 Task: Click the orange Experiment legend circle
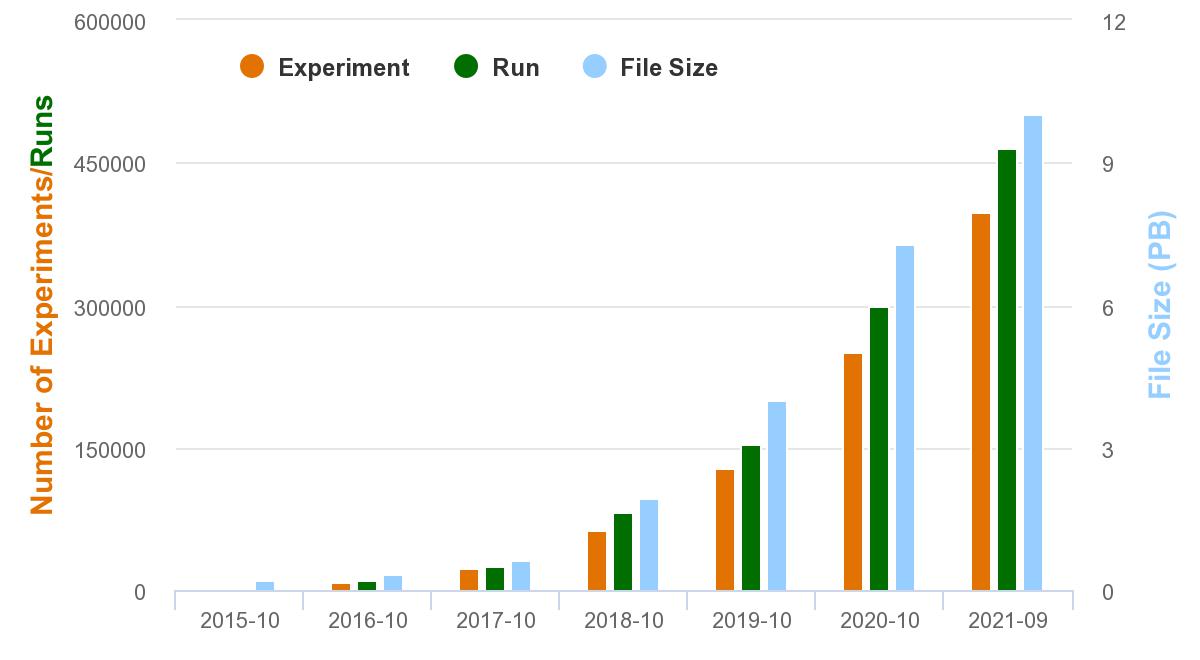click(x=252, y=67)
